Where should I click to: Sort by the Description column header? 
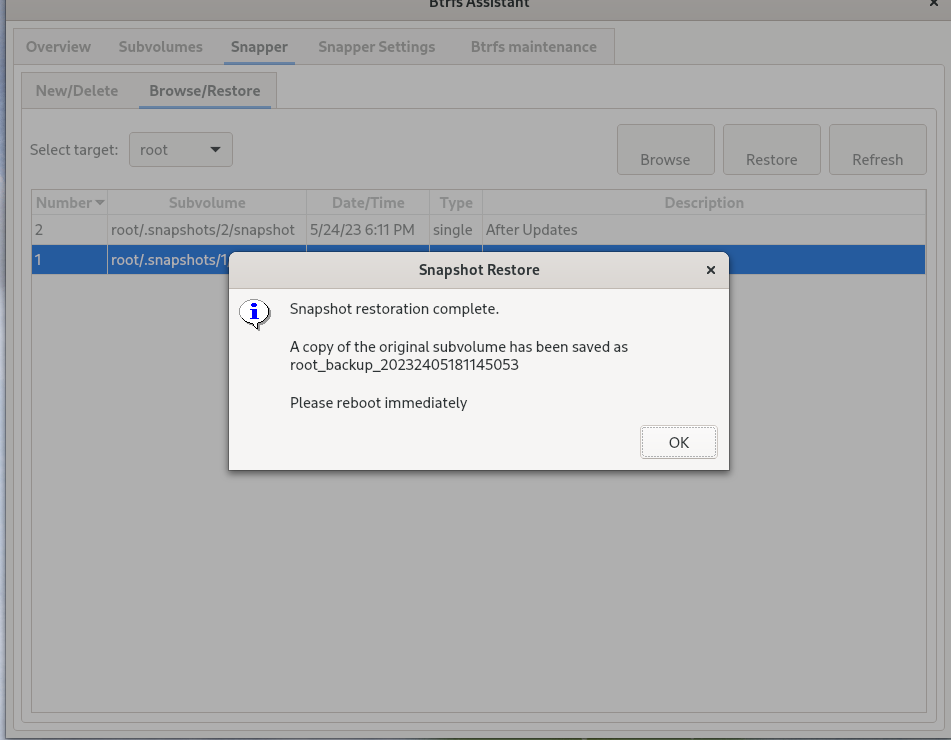pyautogui.click(x=704, y=203)
